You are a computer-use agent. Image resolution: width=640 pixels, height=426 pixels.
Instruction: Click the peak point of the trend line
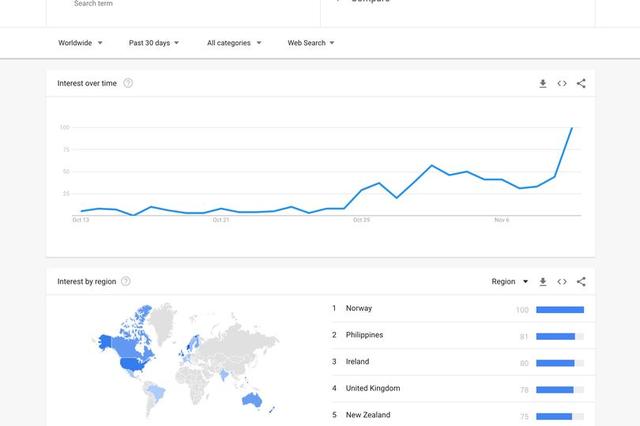click(x=572, y=127)
